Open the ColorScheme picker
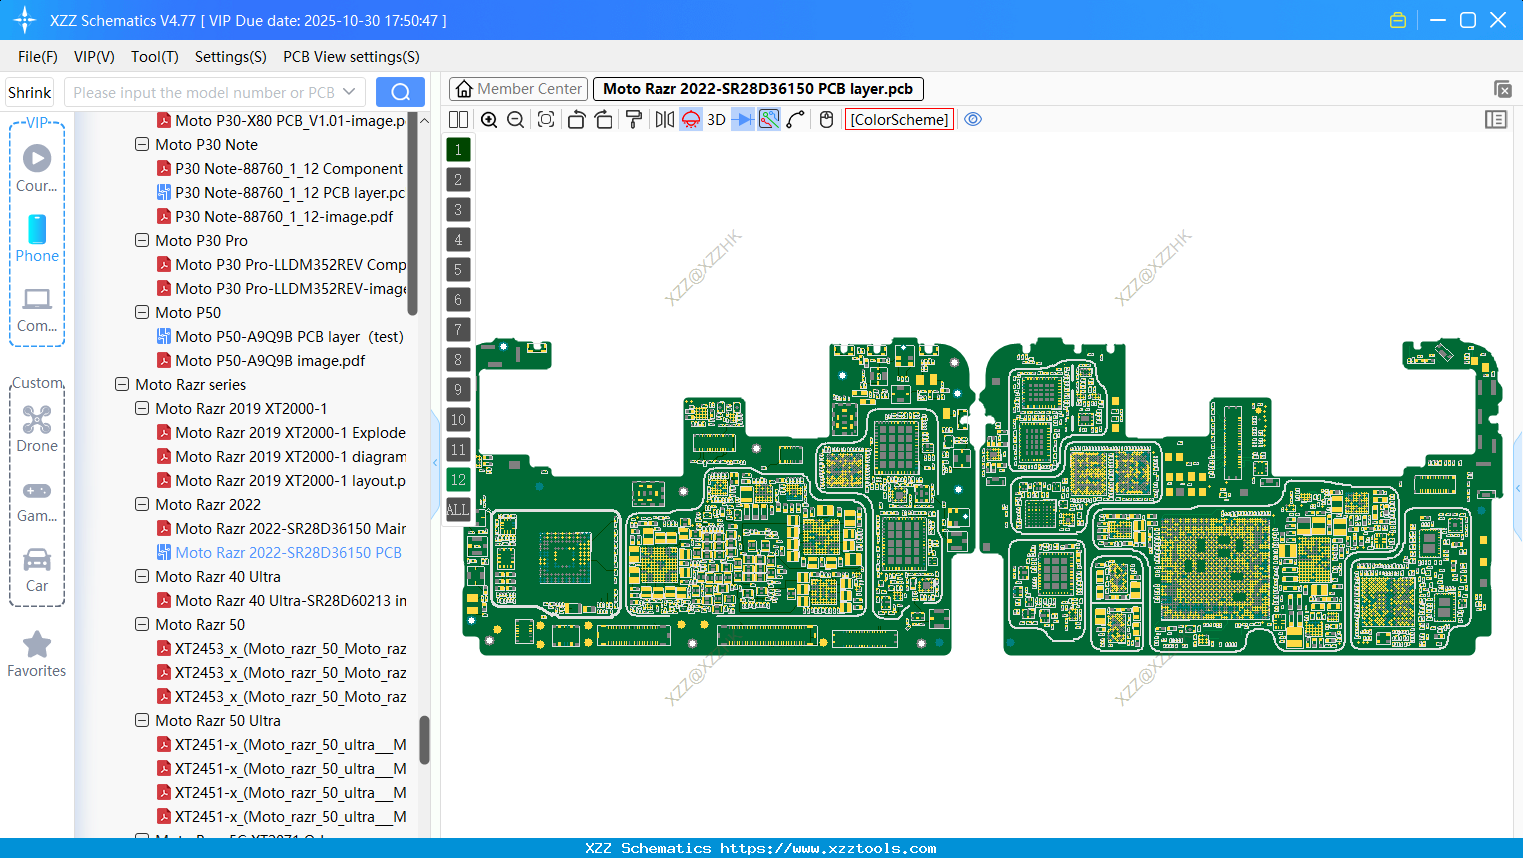This screenshot has height=858, width=1523. tap(899, 119)
